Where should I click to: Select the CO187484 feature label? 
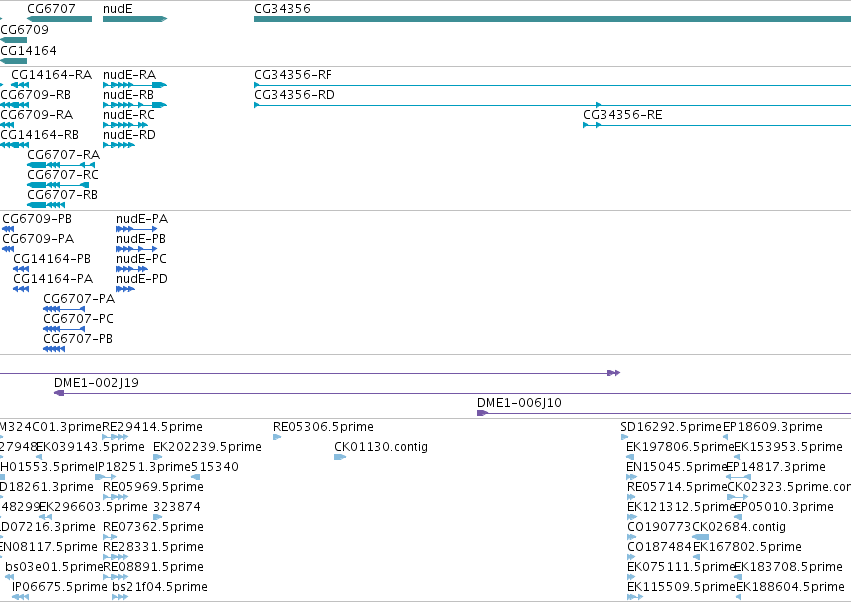(659, 547)
